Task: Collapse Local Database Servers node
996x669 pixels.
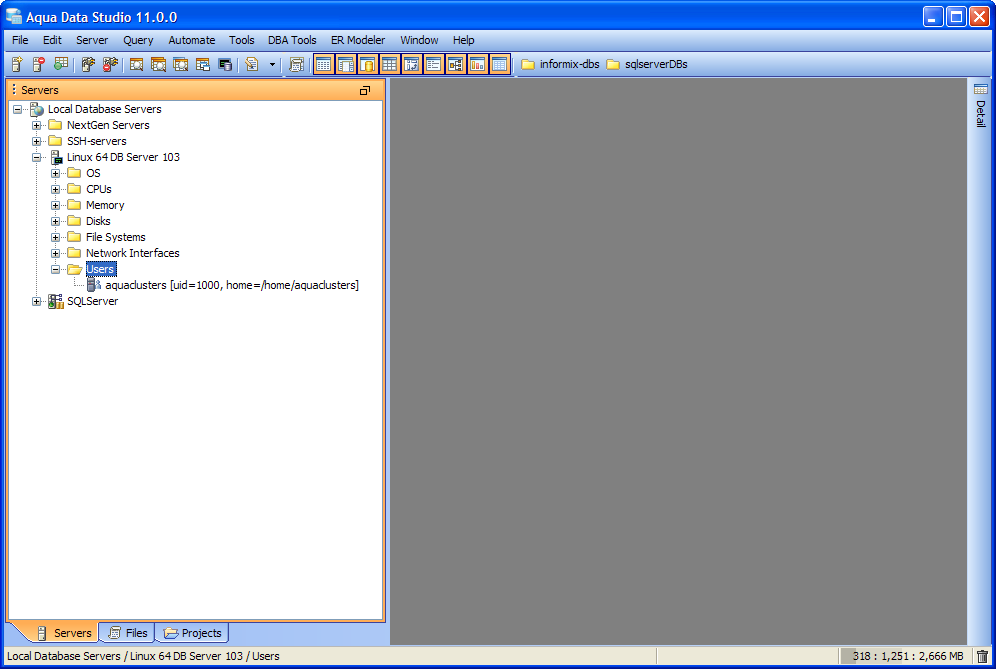Action: tap(17, 109)
